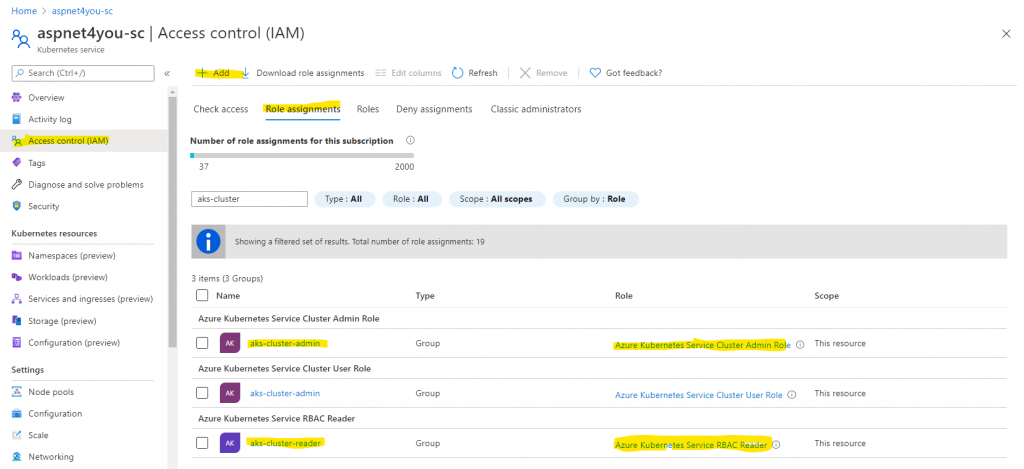1024x469 pixels.
Task: Check aks-cluster-admin row under Cluster Admin Role
Action: coord(202,343)
